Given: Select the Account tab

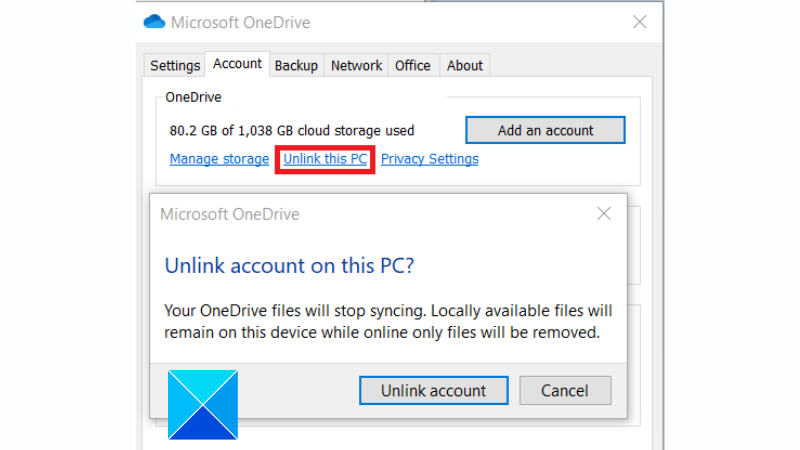Looking at the screenshot, I should [x=238, y=64].
